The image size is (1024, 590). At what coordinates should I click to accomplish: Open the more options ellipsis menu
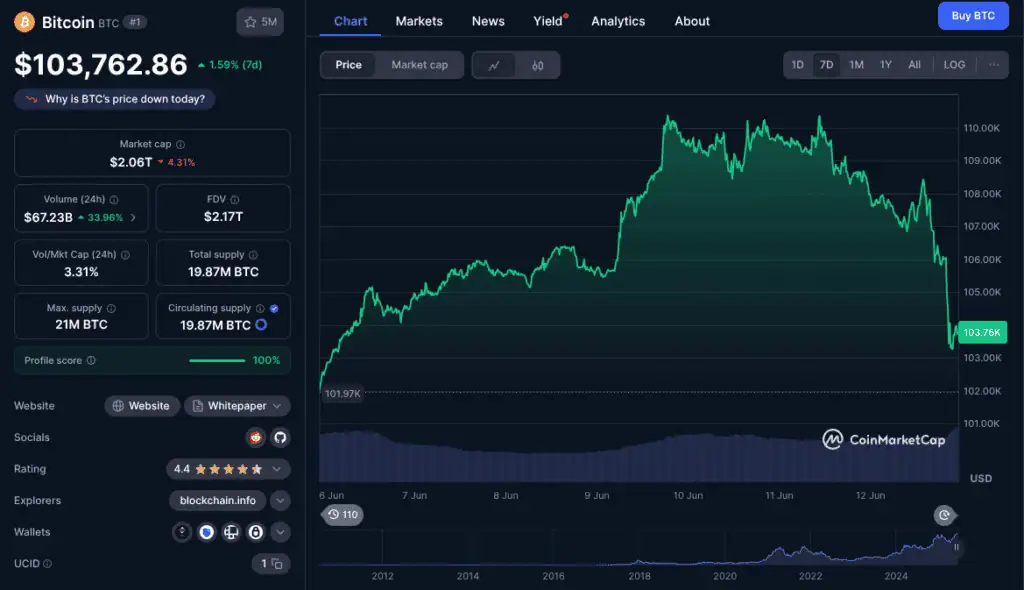click(994, 65)
